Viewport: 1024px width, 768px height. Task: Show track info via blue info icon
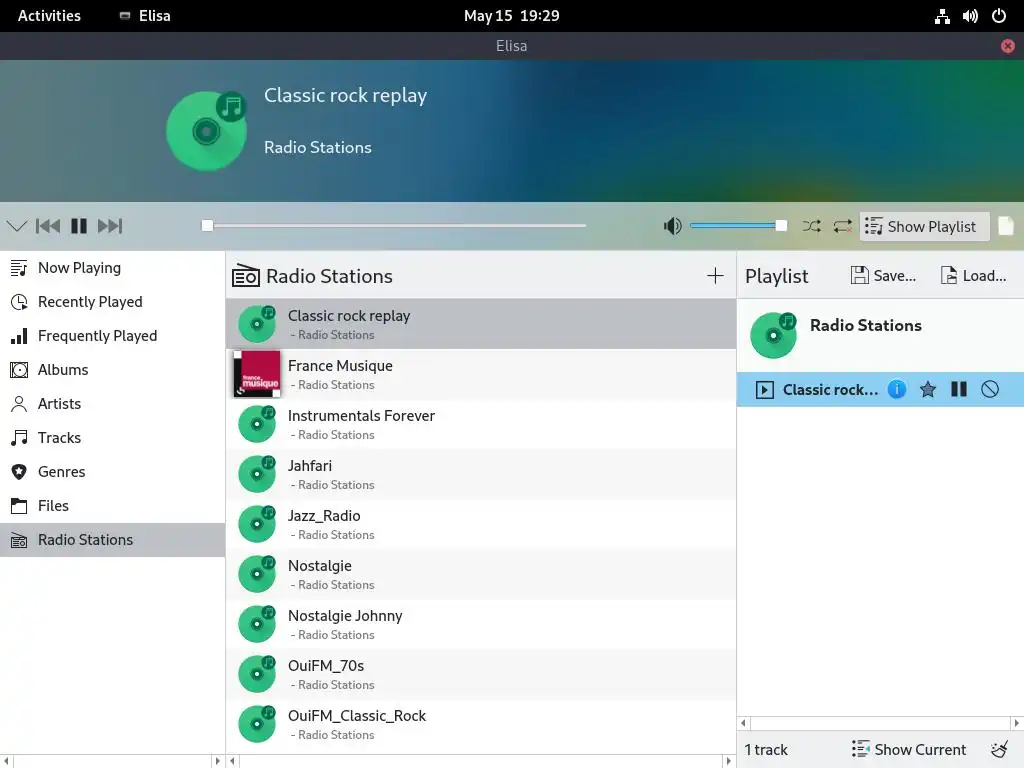[897, 389]
